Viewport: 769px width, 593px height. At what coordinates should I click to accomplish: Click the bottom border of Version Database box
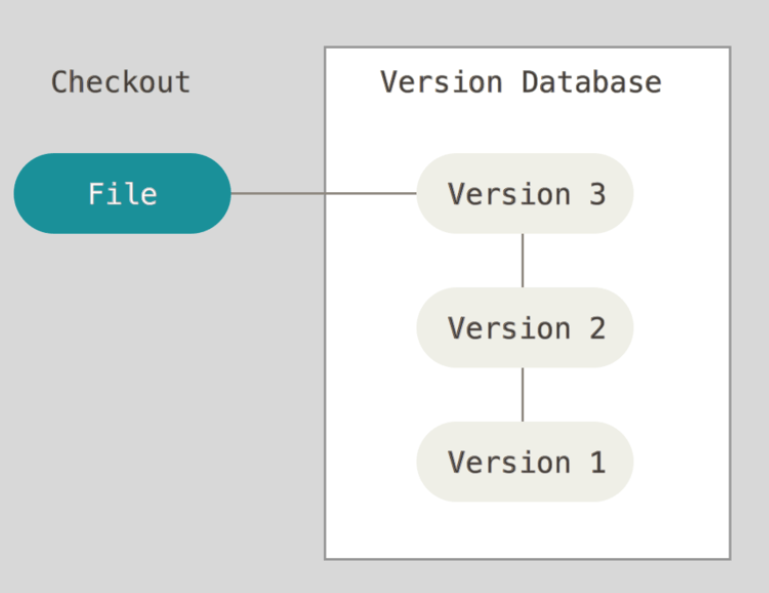(527, 558)
